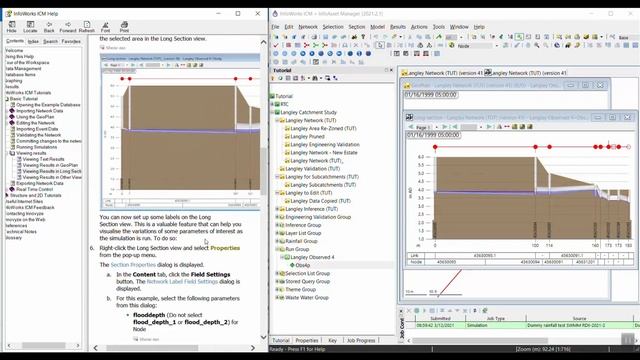Open the Window menu
Viewport: 640px width, 360px height.
pyautogui.click(x=459, y=27)
